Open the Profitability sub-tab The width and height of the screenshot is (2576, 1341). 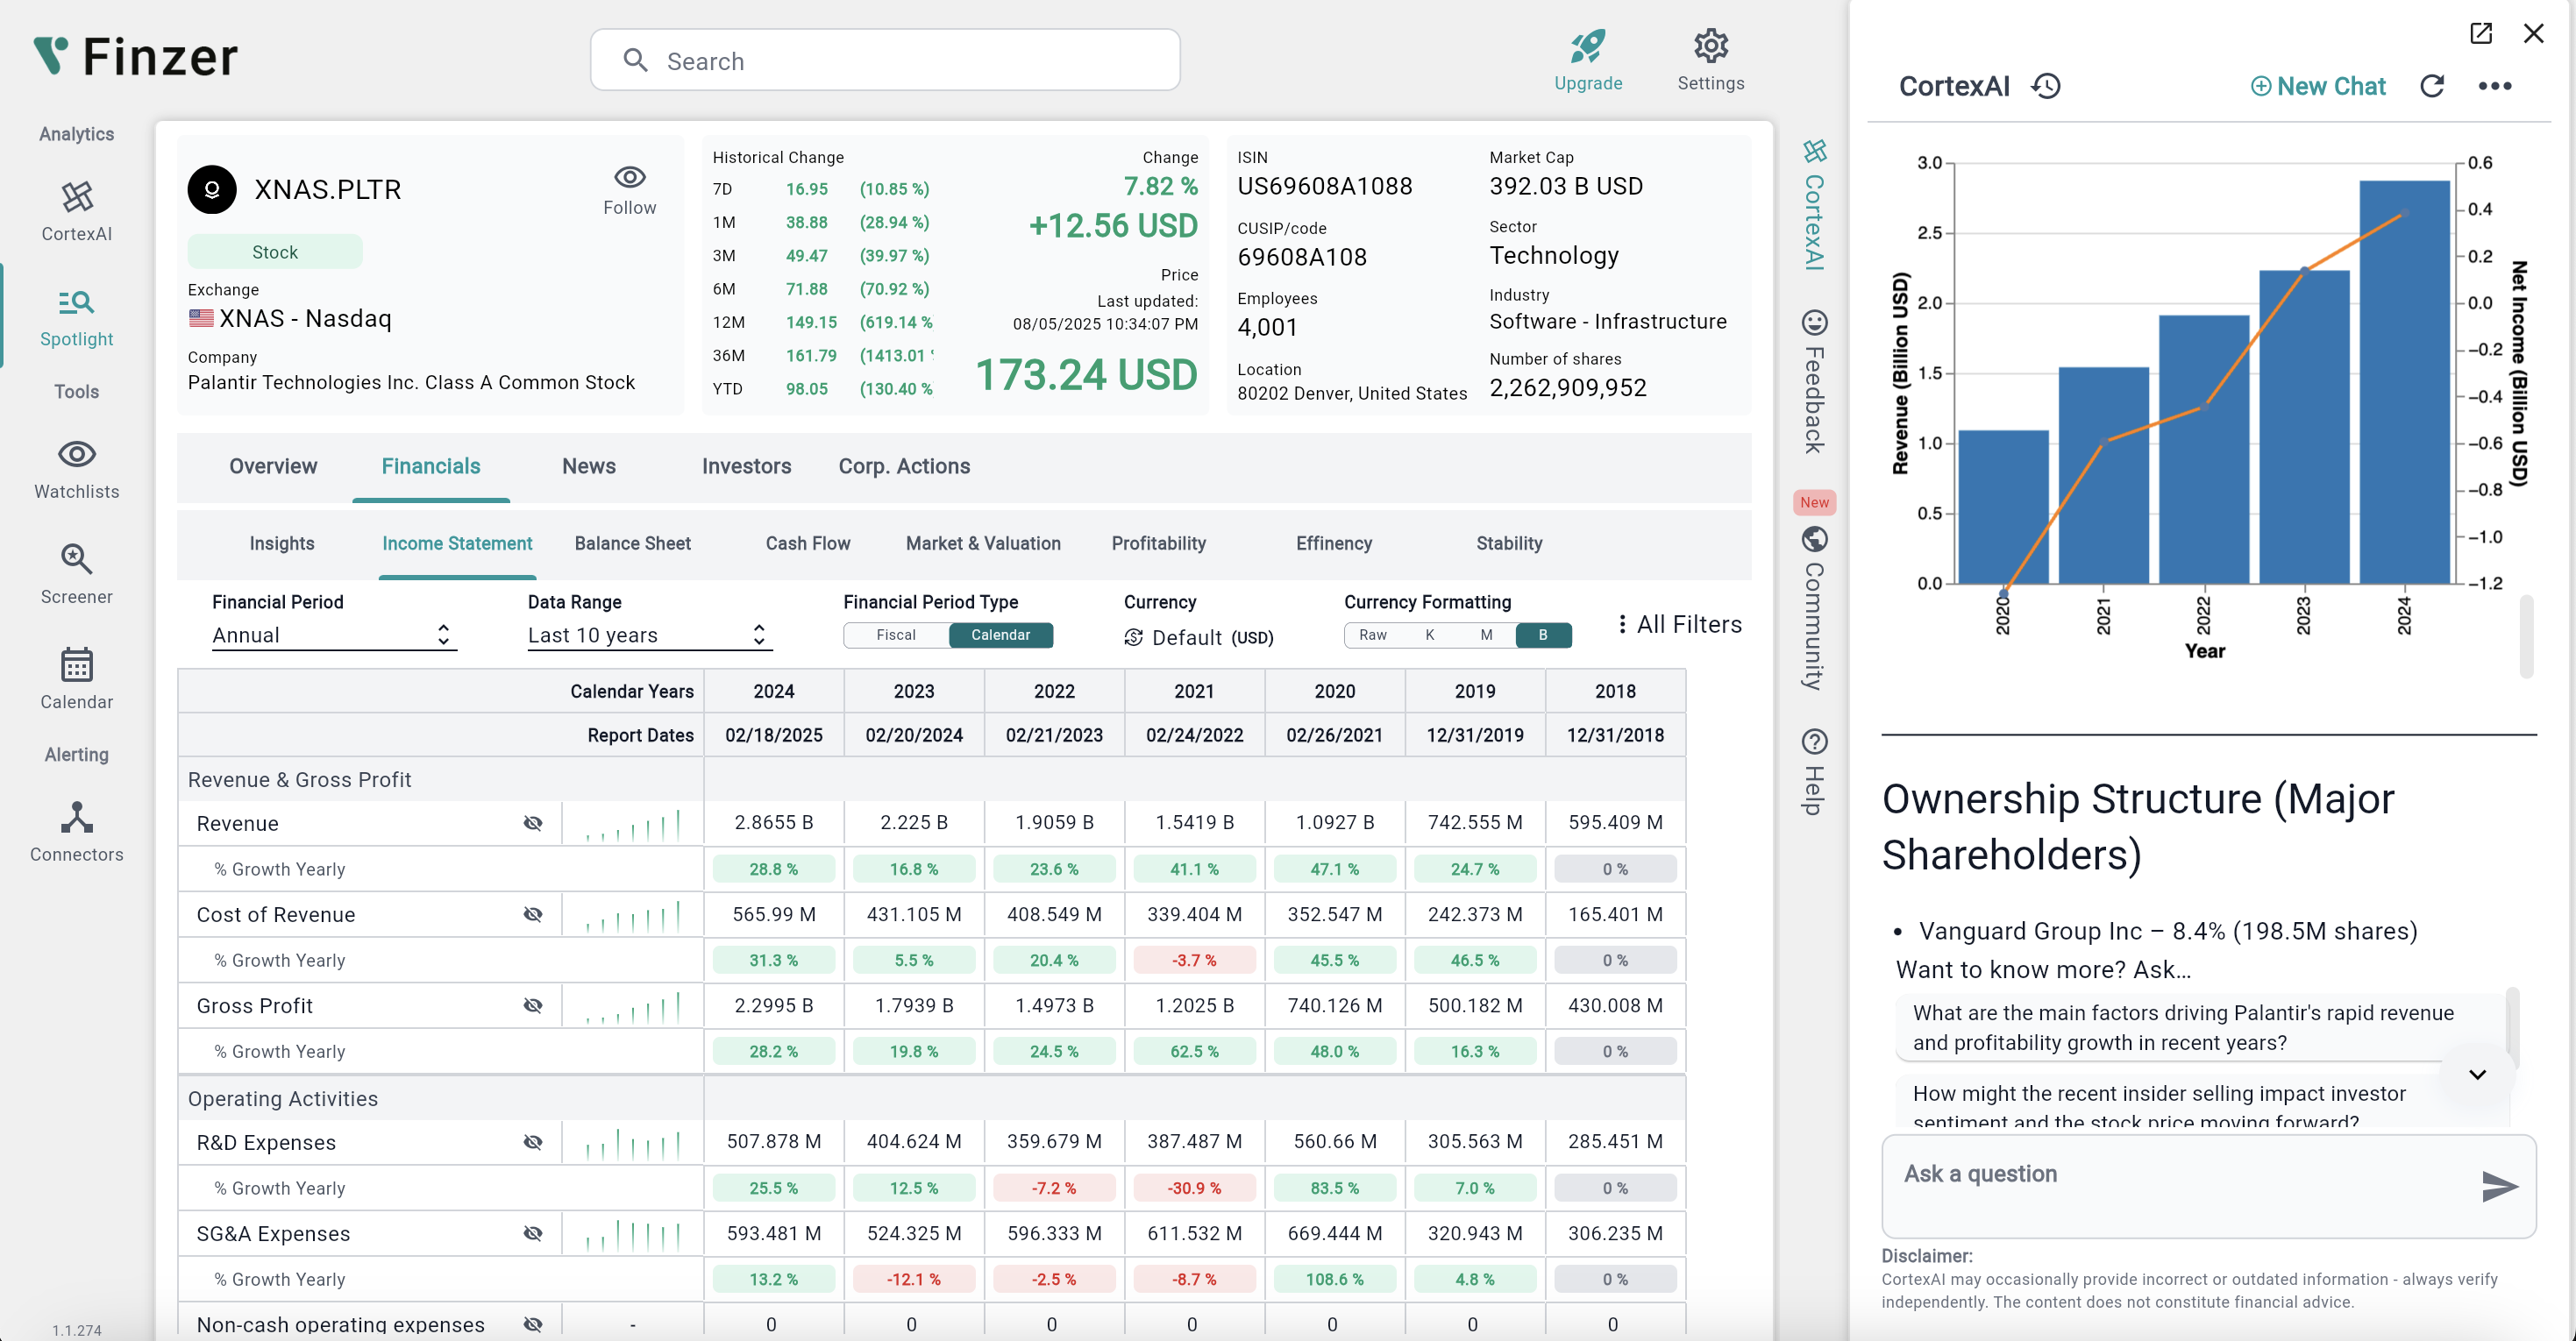1158,543
